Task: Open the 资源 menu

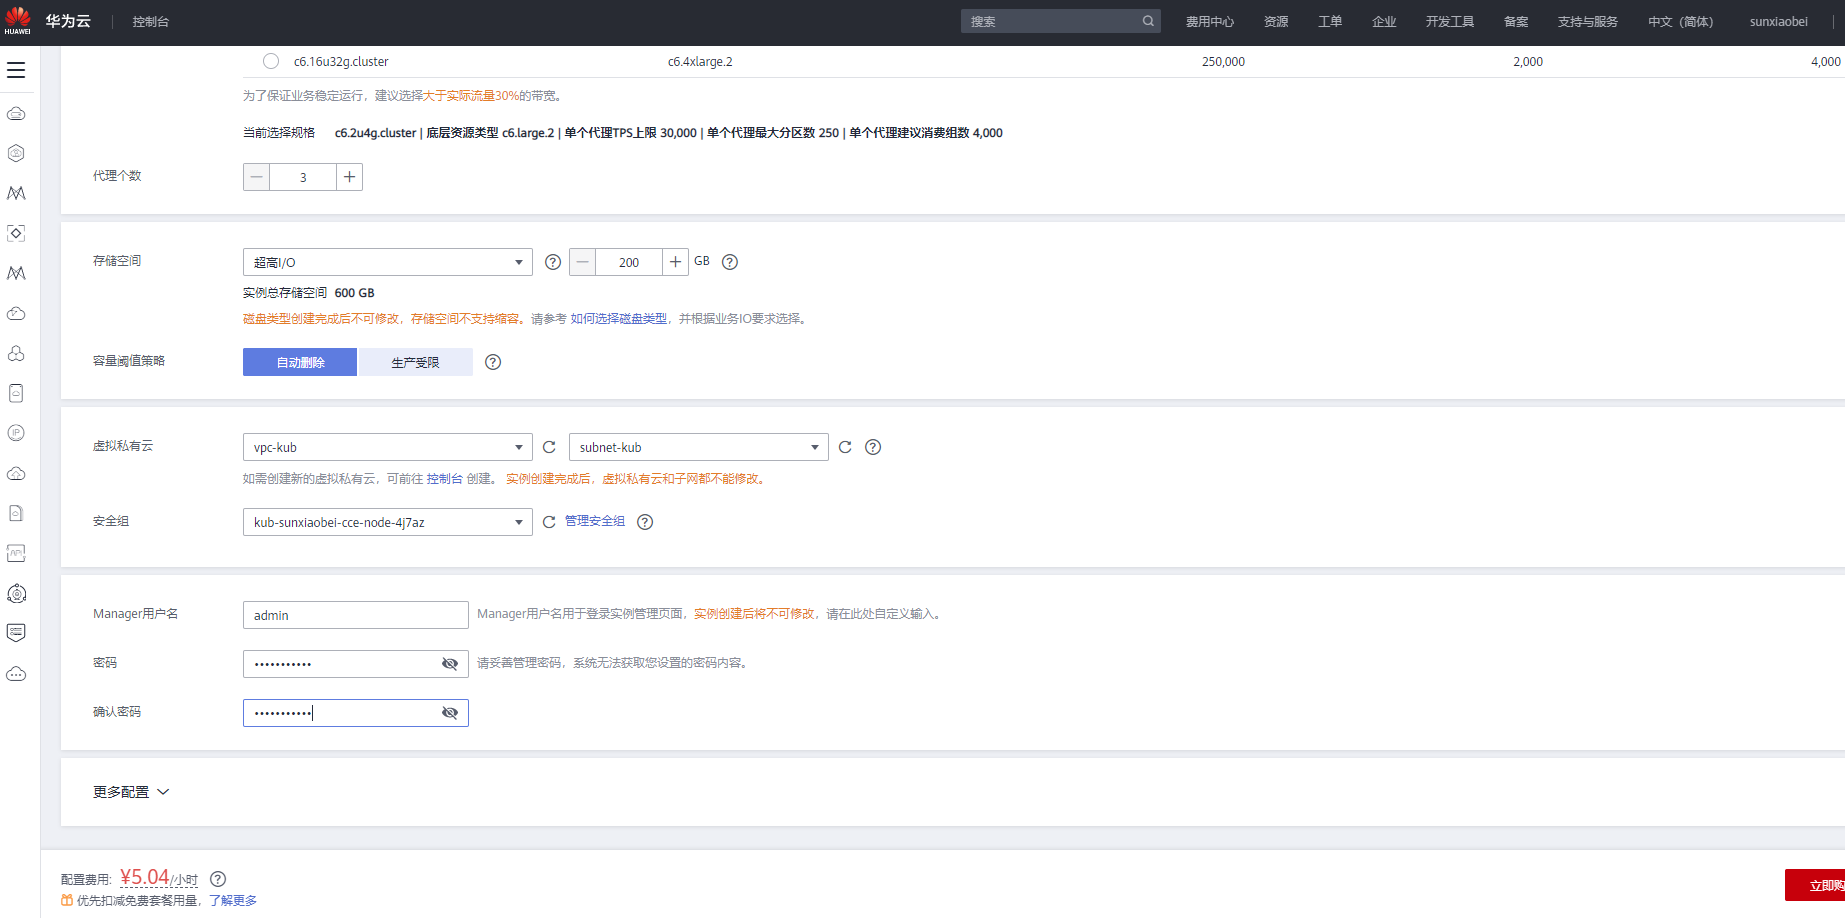Action: [1276, 21]
